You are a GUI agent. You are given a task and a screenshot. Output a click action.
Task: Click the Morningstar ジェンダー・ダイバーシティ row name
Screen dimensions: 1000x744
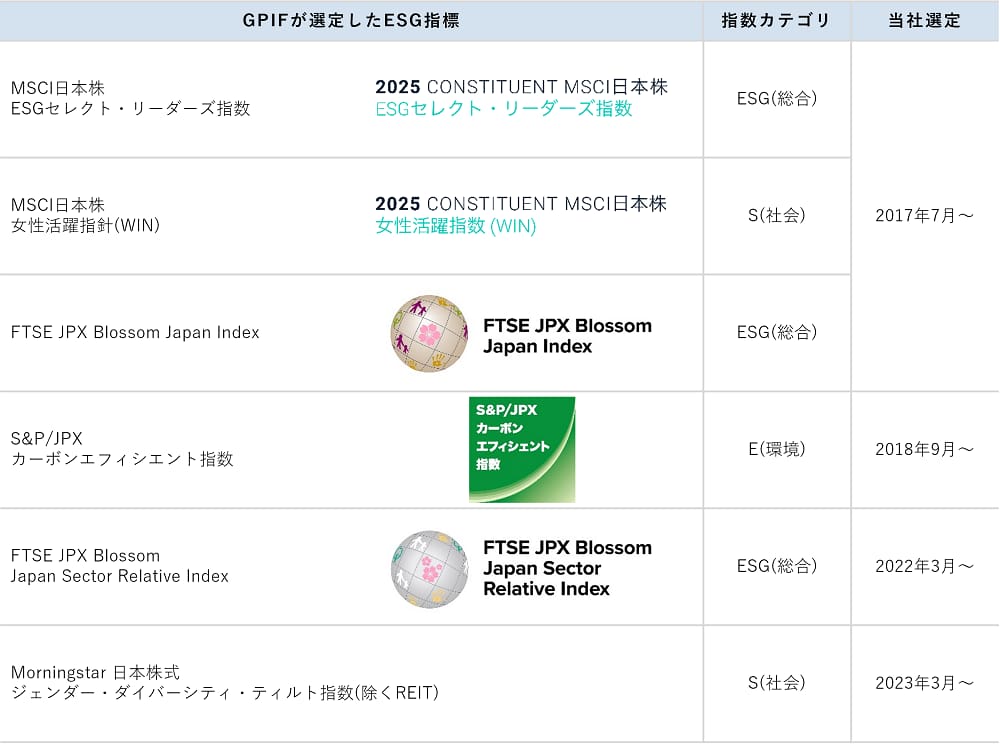(x=224, y=682)
